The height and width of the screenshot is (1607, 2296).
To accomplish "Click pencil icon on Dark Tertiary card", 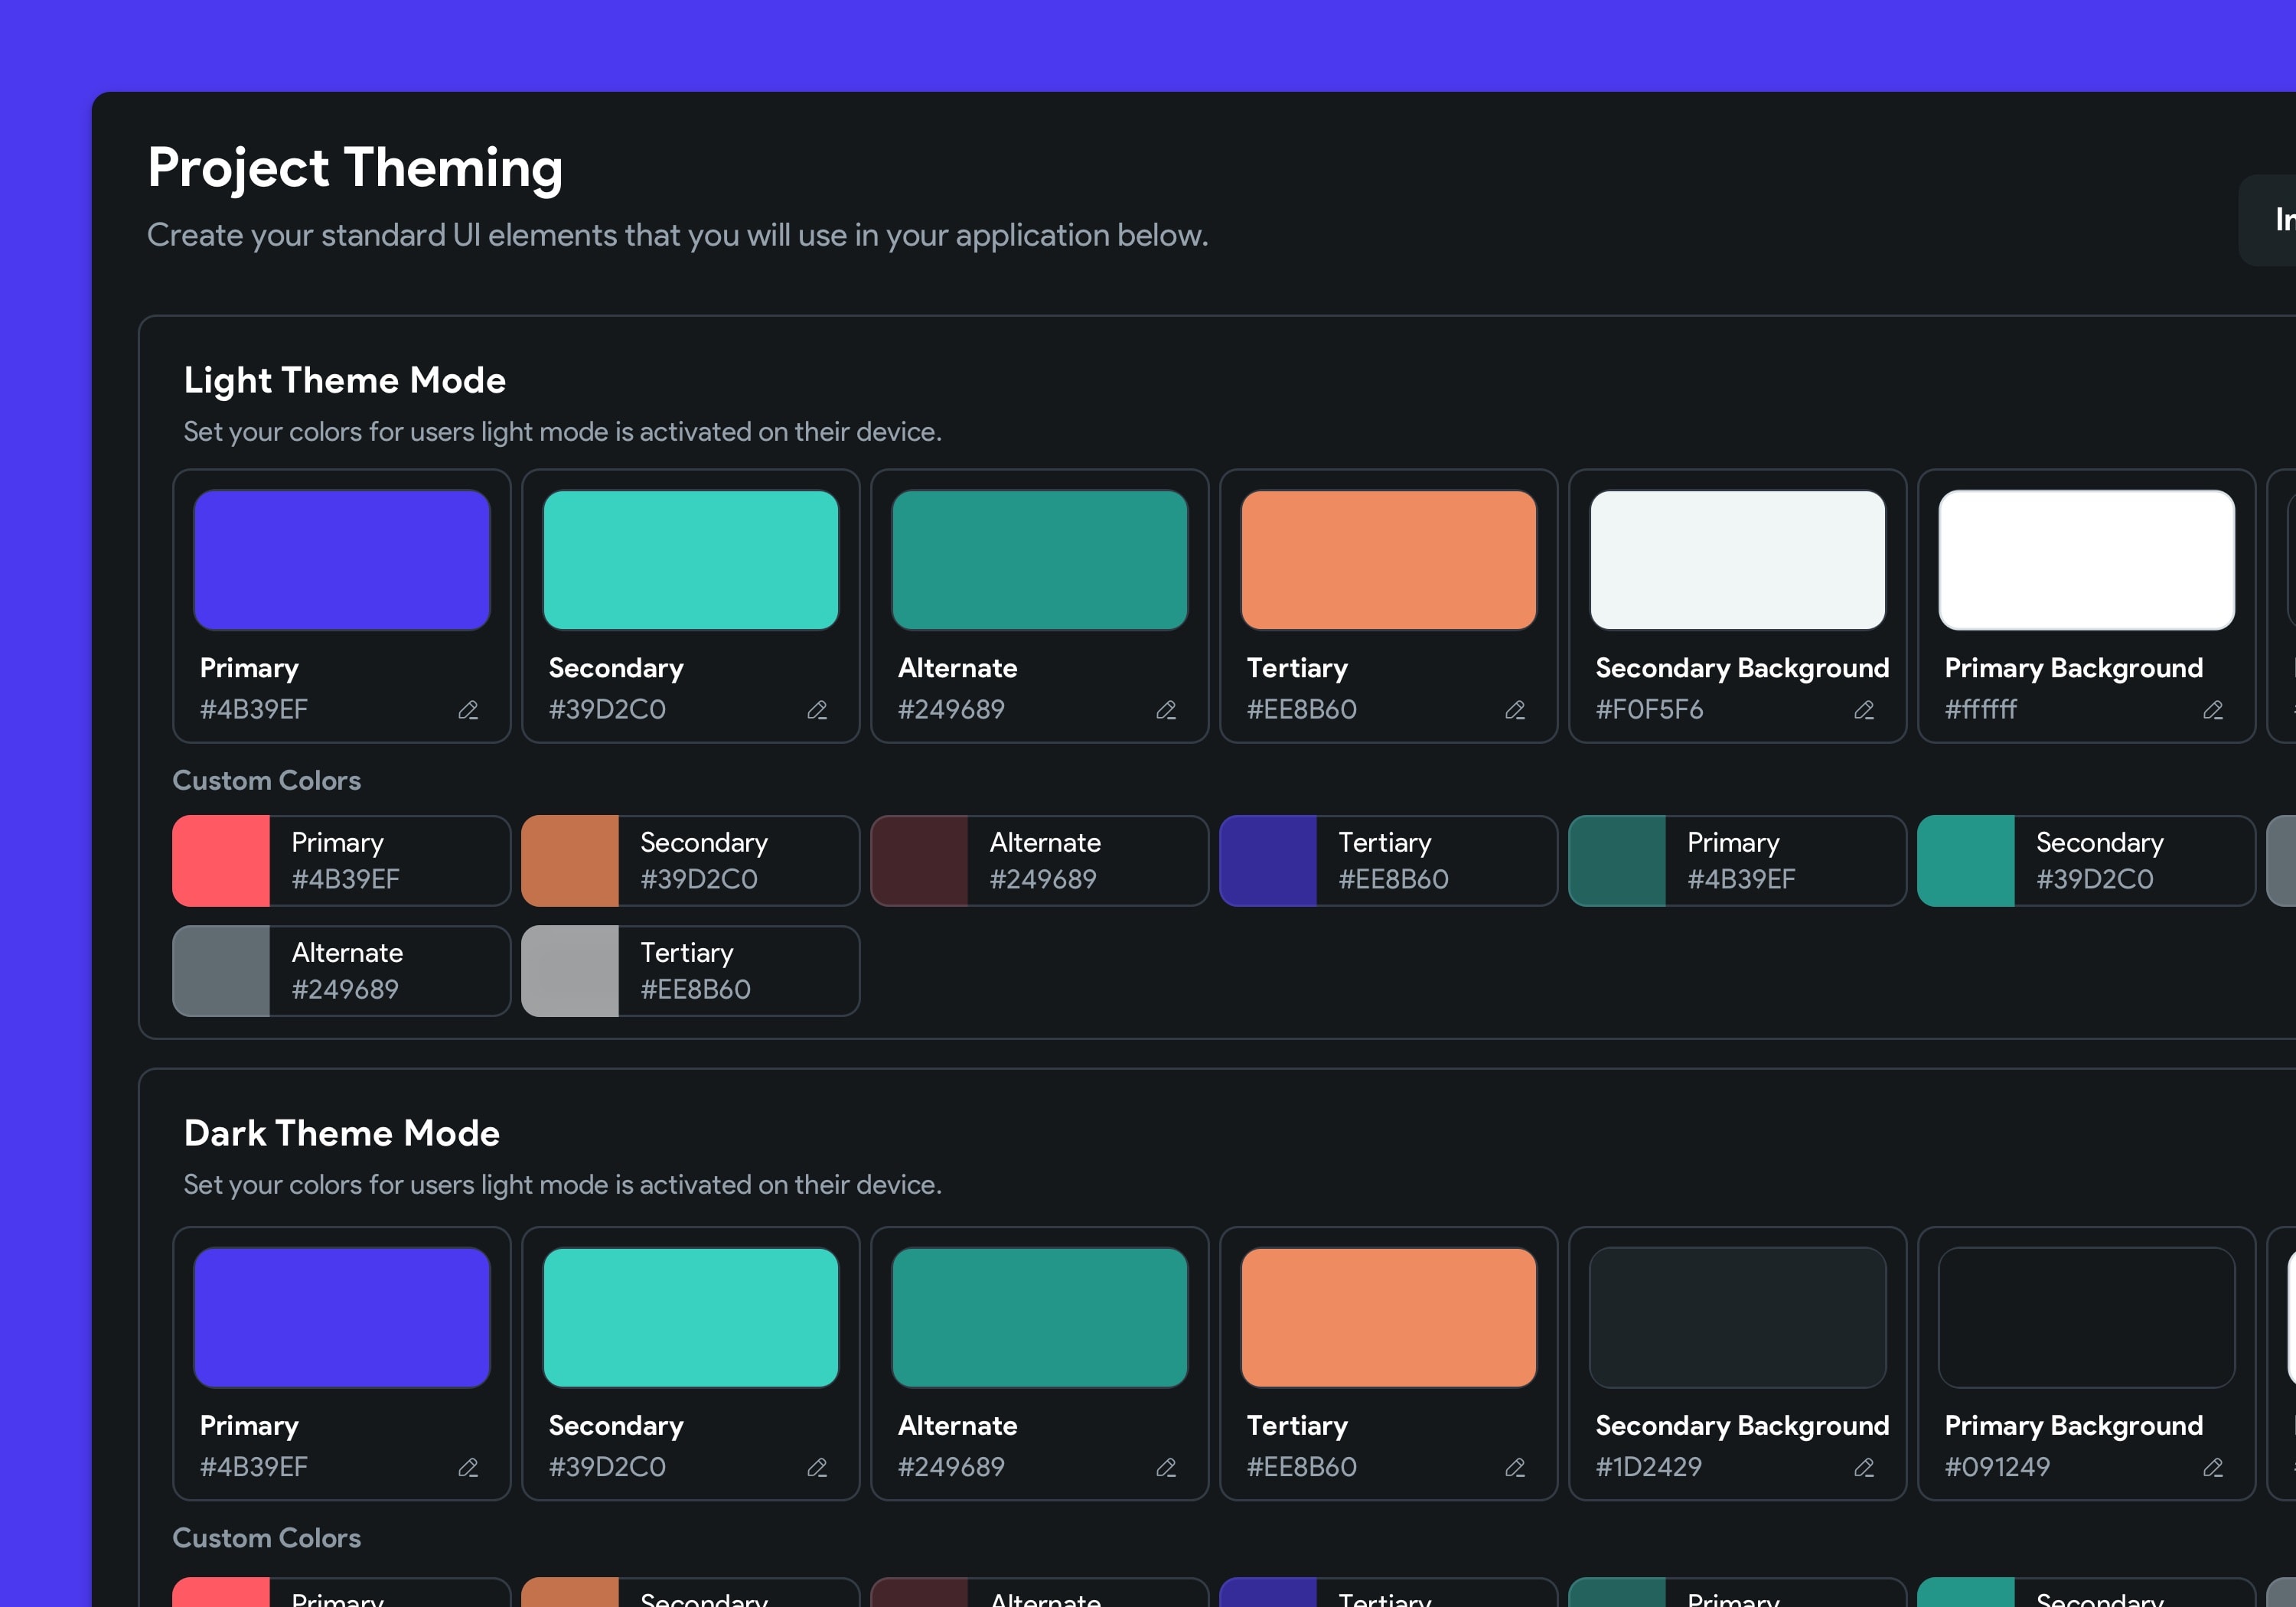I will pos(1515,1467).
